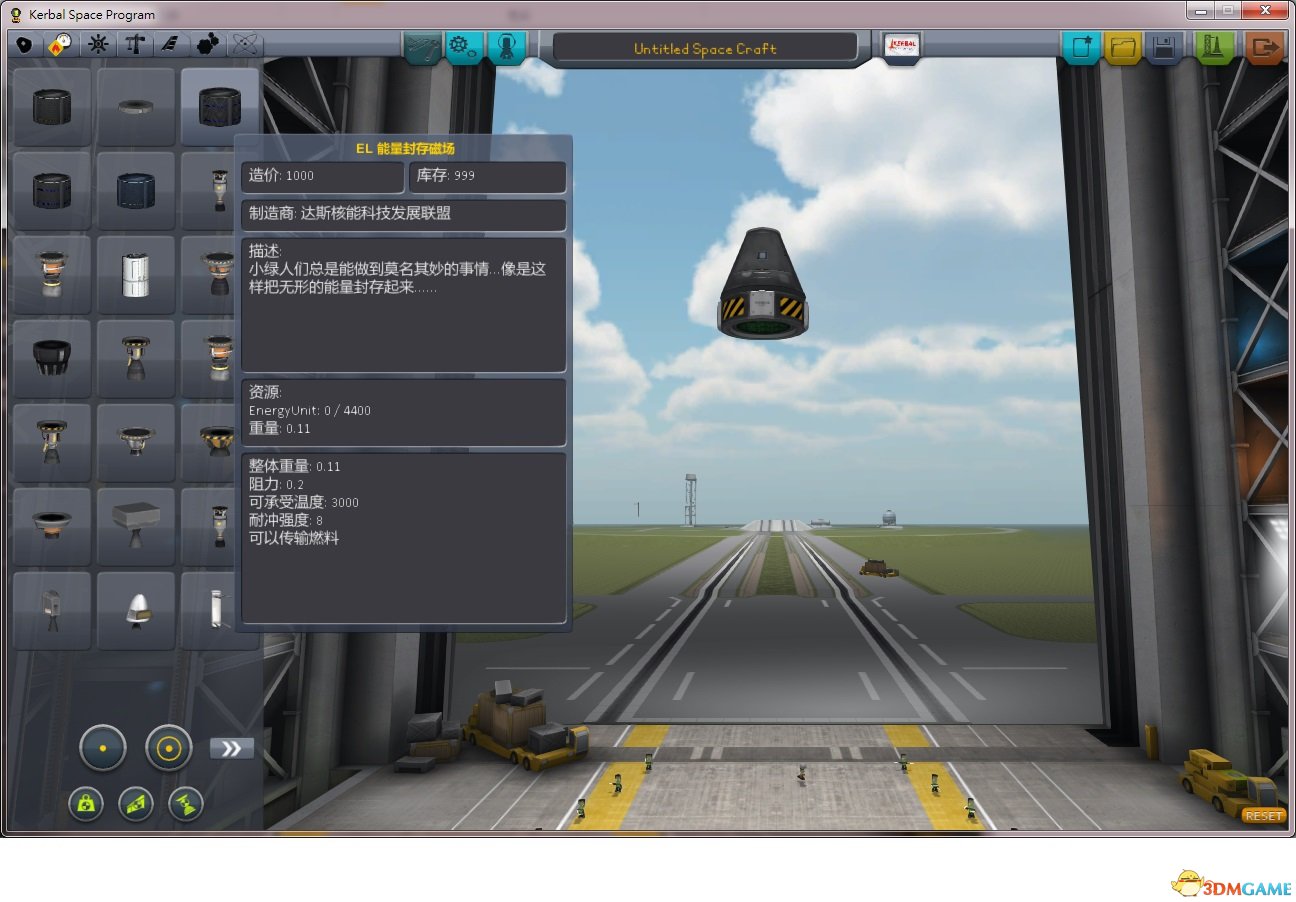Click the Untitled Space Craft name field
The height and width of the screenshot is (902, 1296).
coord(705,48)
